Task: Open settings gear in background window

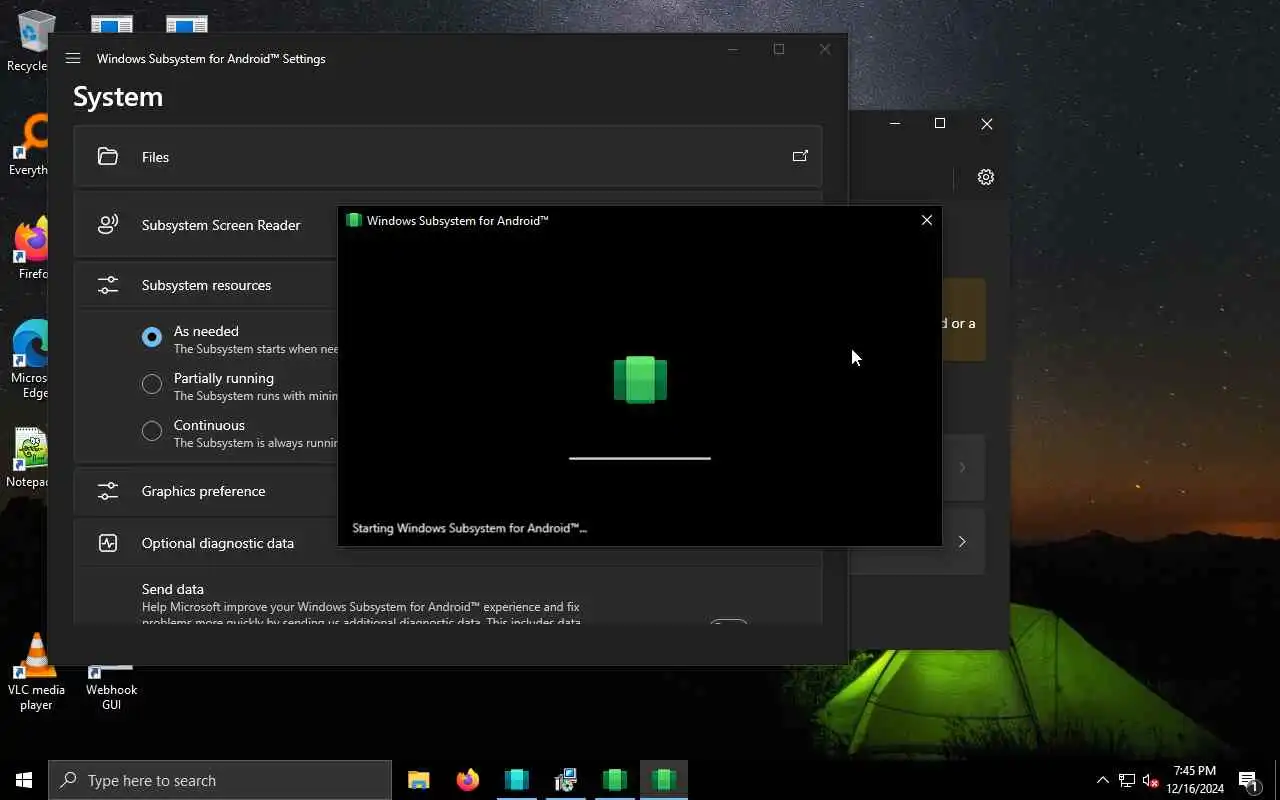Action: click(986, 177)
